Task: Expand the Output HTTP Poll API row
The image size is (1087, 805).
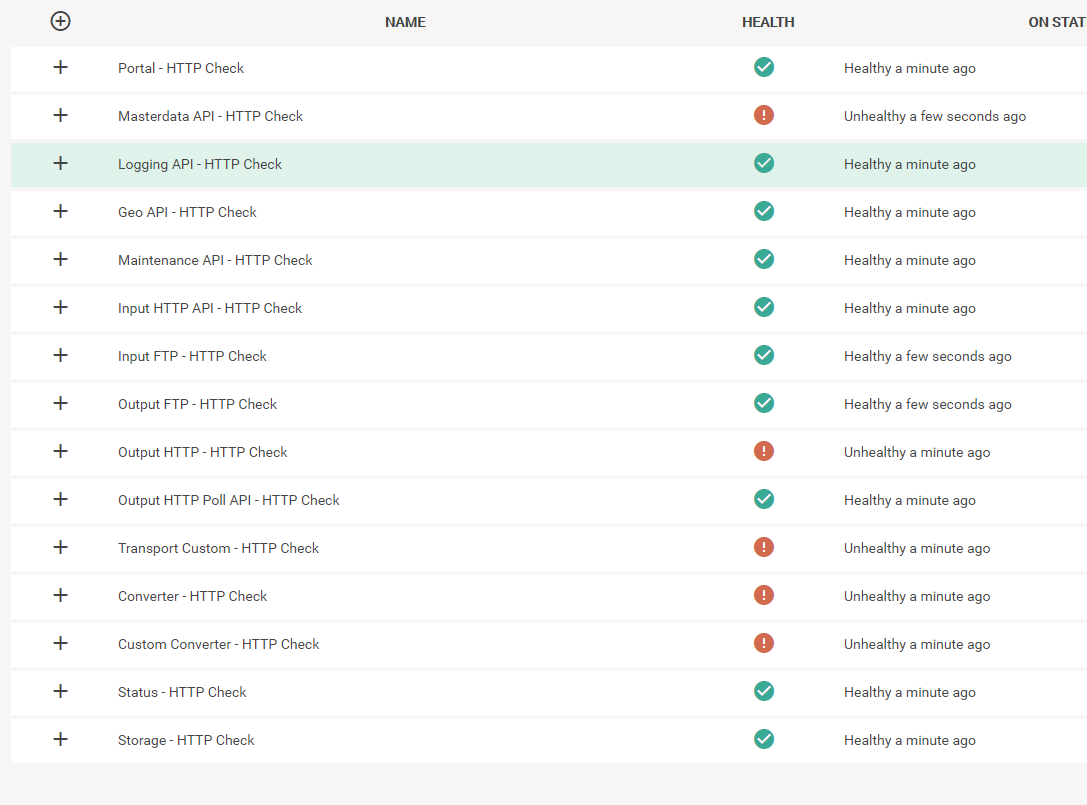Action: tap(60, 499)
